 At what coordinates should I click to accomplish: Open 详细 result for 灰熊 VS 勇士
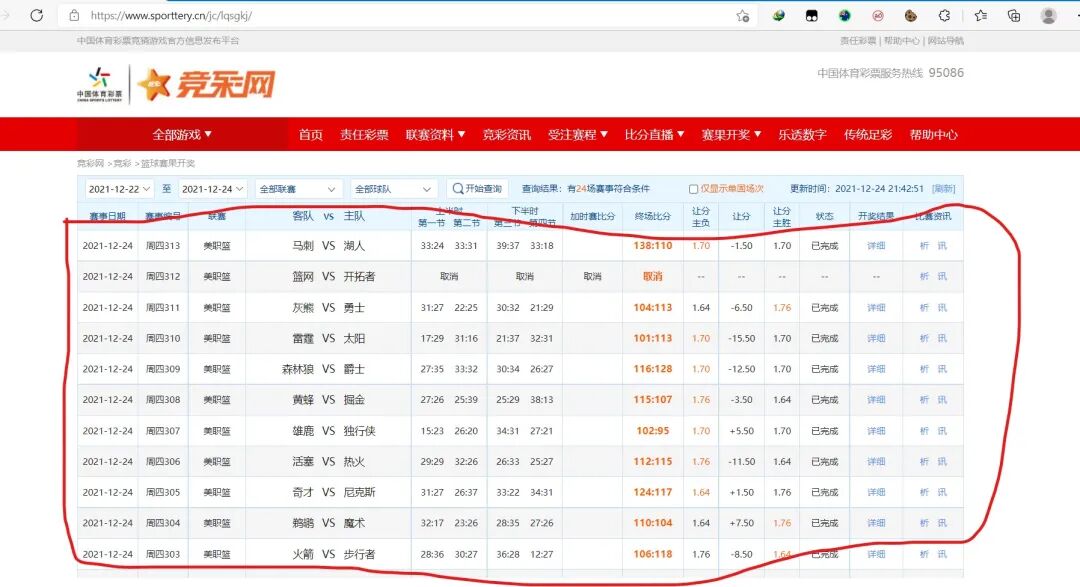[x=876, y=307]
